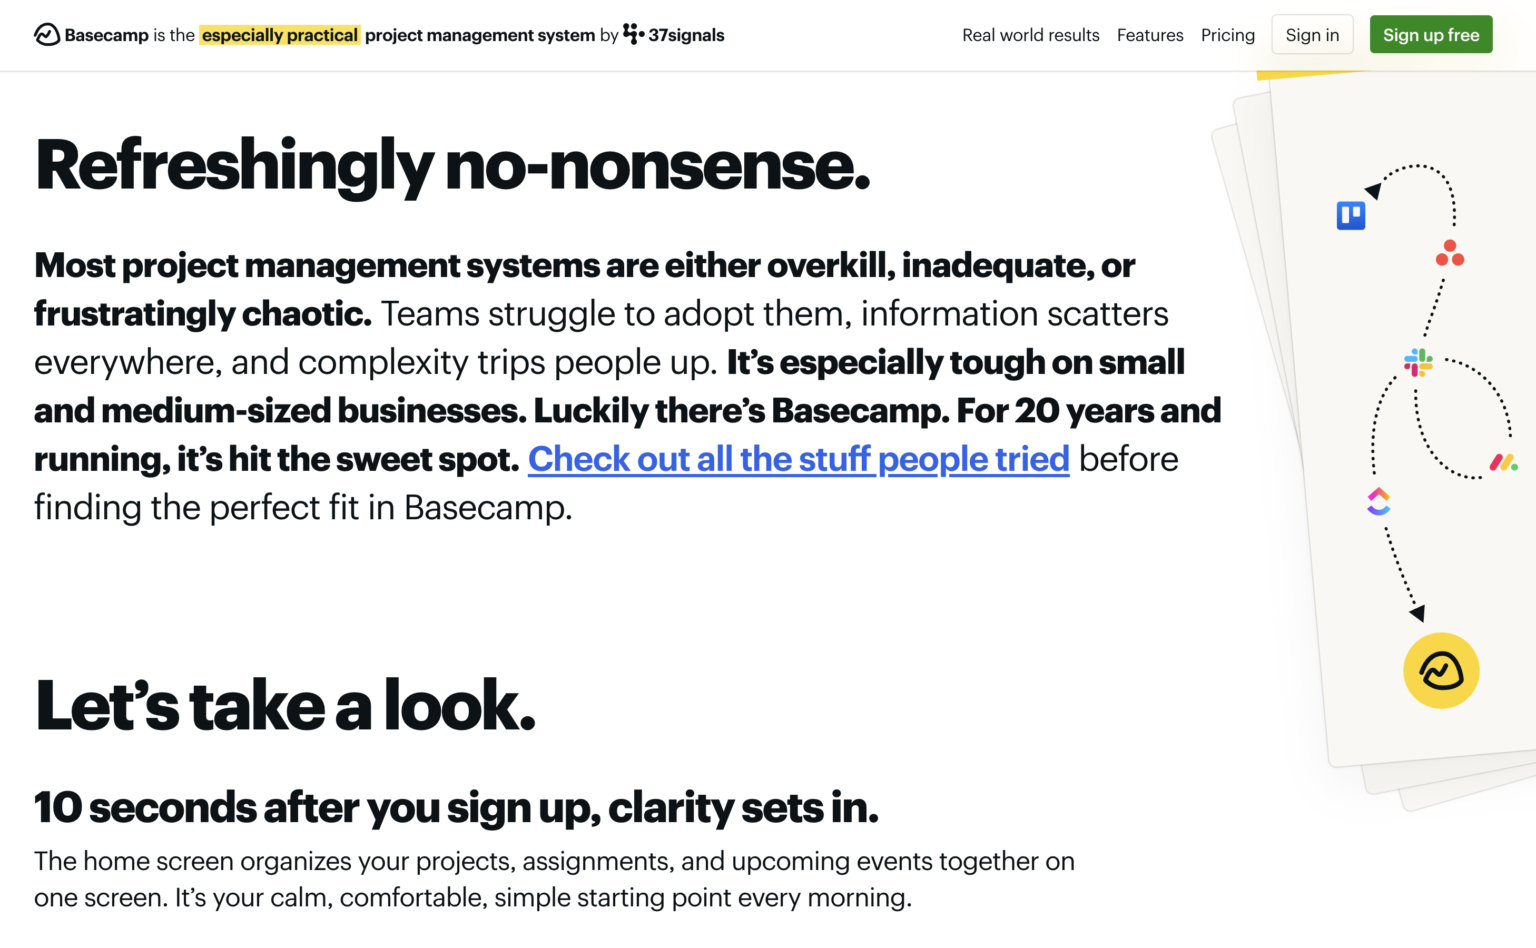Open 'Check out all the stuff people tried' link
This screenshot has width=1536, height=948.
click(x=799, y=459)
